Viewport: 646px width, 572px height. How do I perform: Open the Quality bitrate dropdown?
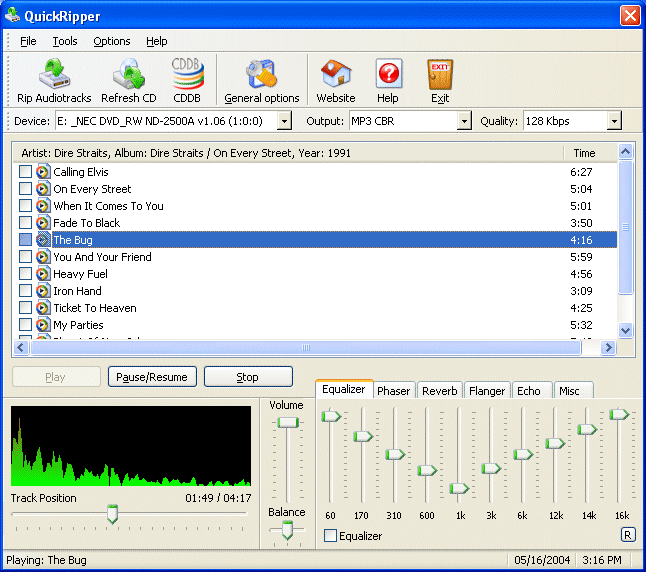[x=614, y=121]
